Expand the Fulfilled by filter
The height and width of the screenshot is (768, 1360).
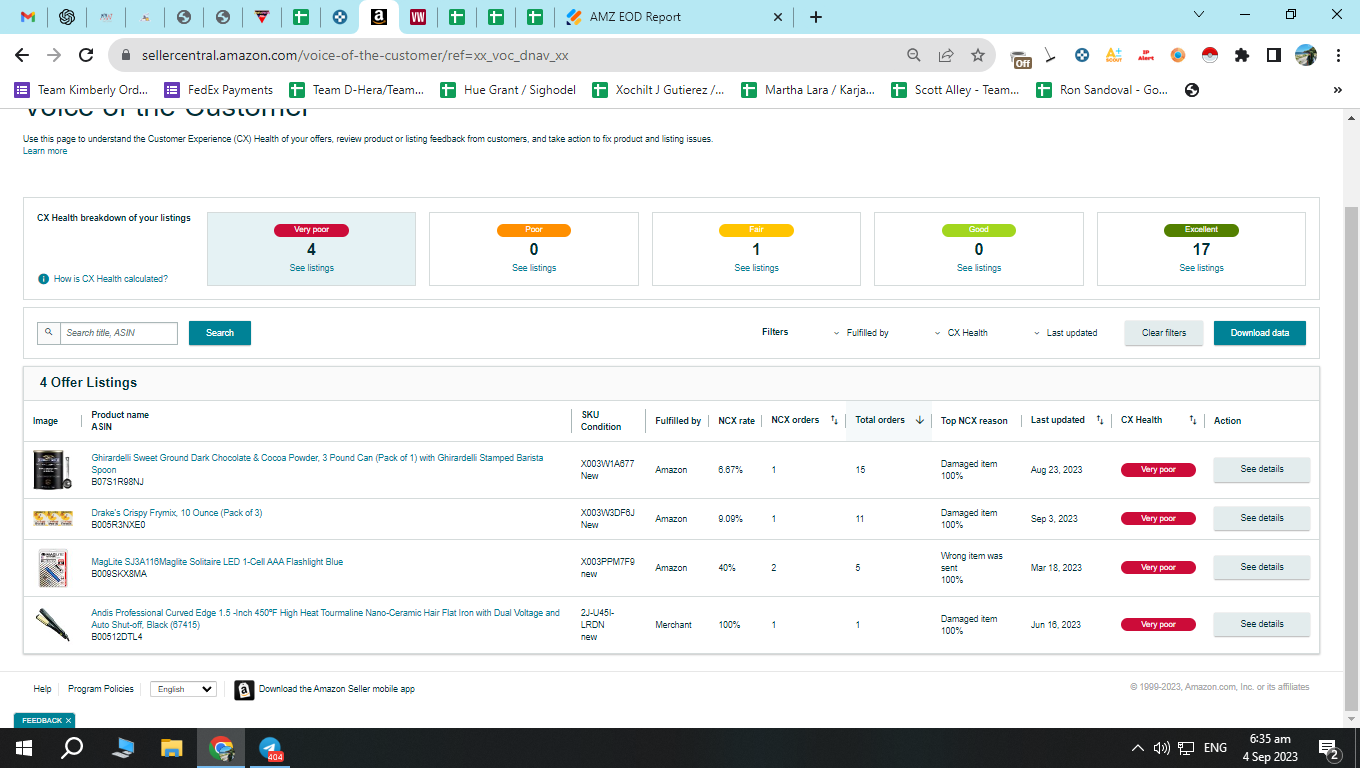(861, 333)
